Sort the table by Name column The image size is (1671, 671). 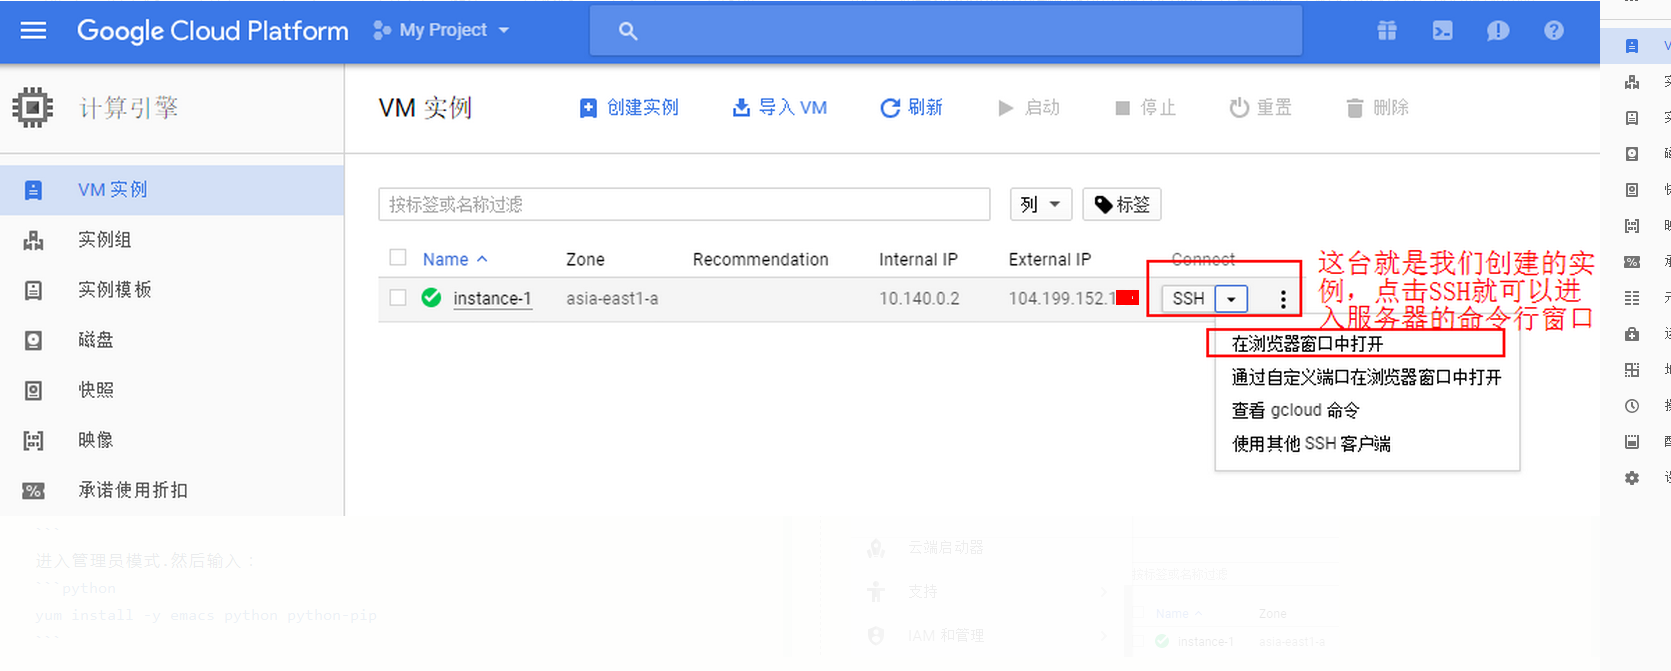(455, 259)
